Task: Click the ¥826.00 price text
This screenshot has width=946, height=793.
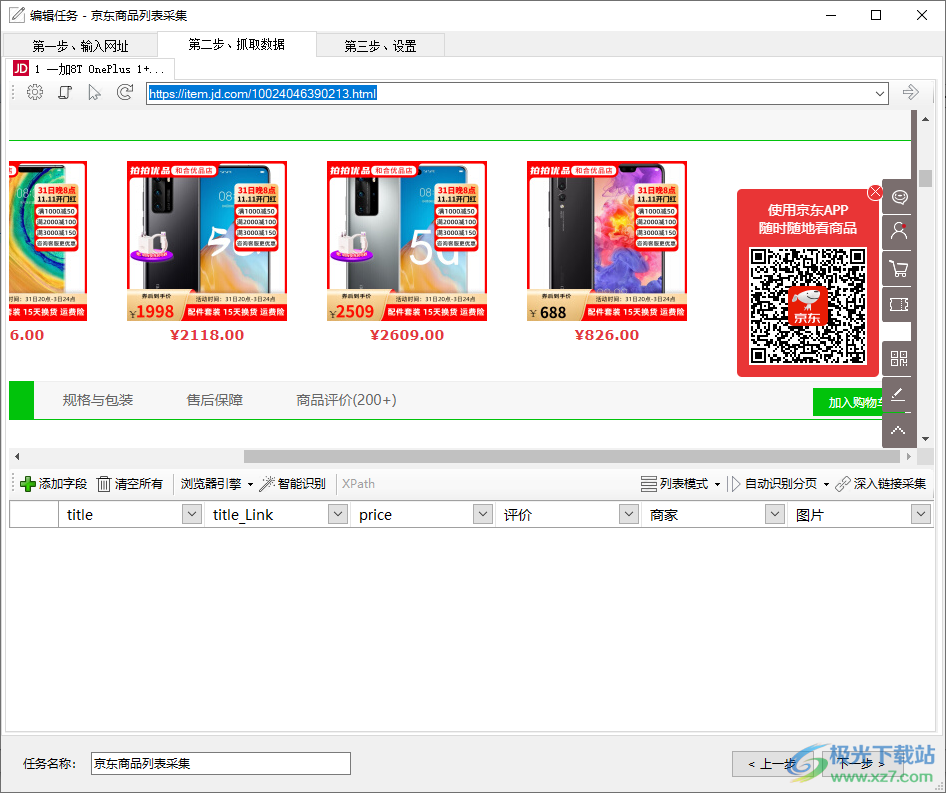Action: click(x=607, y=335)
